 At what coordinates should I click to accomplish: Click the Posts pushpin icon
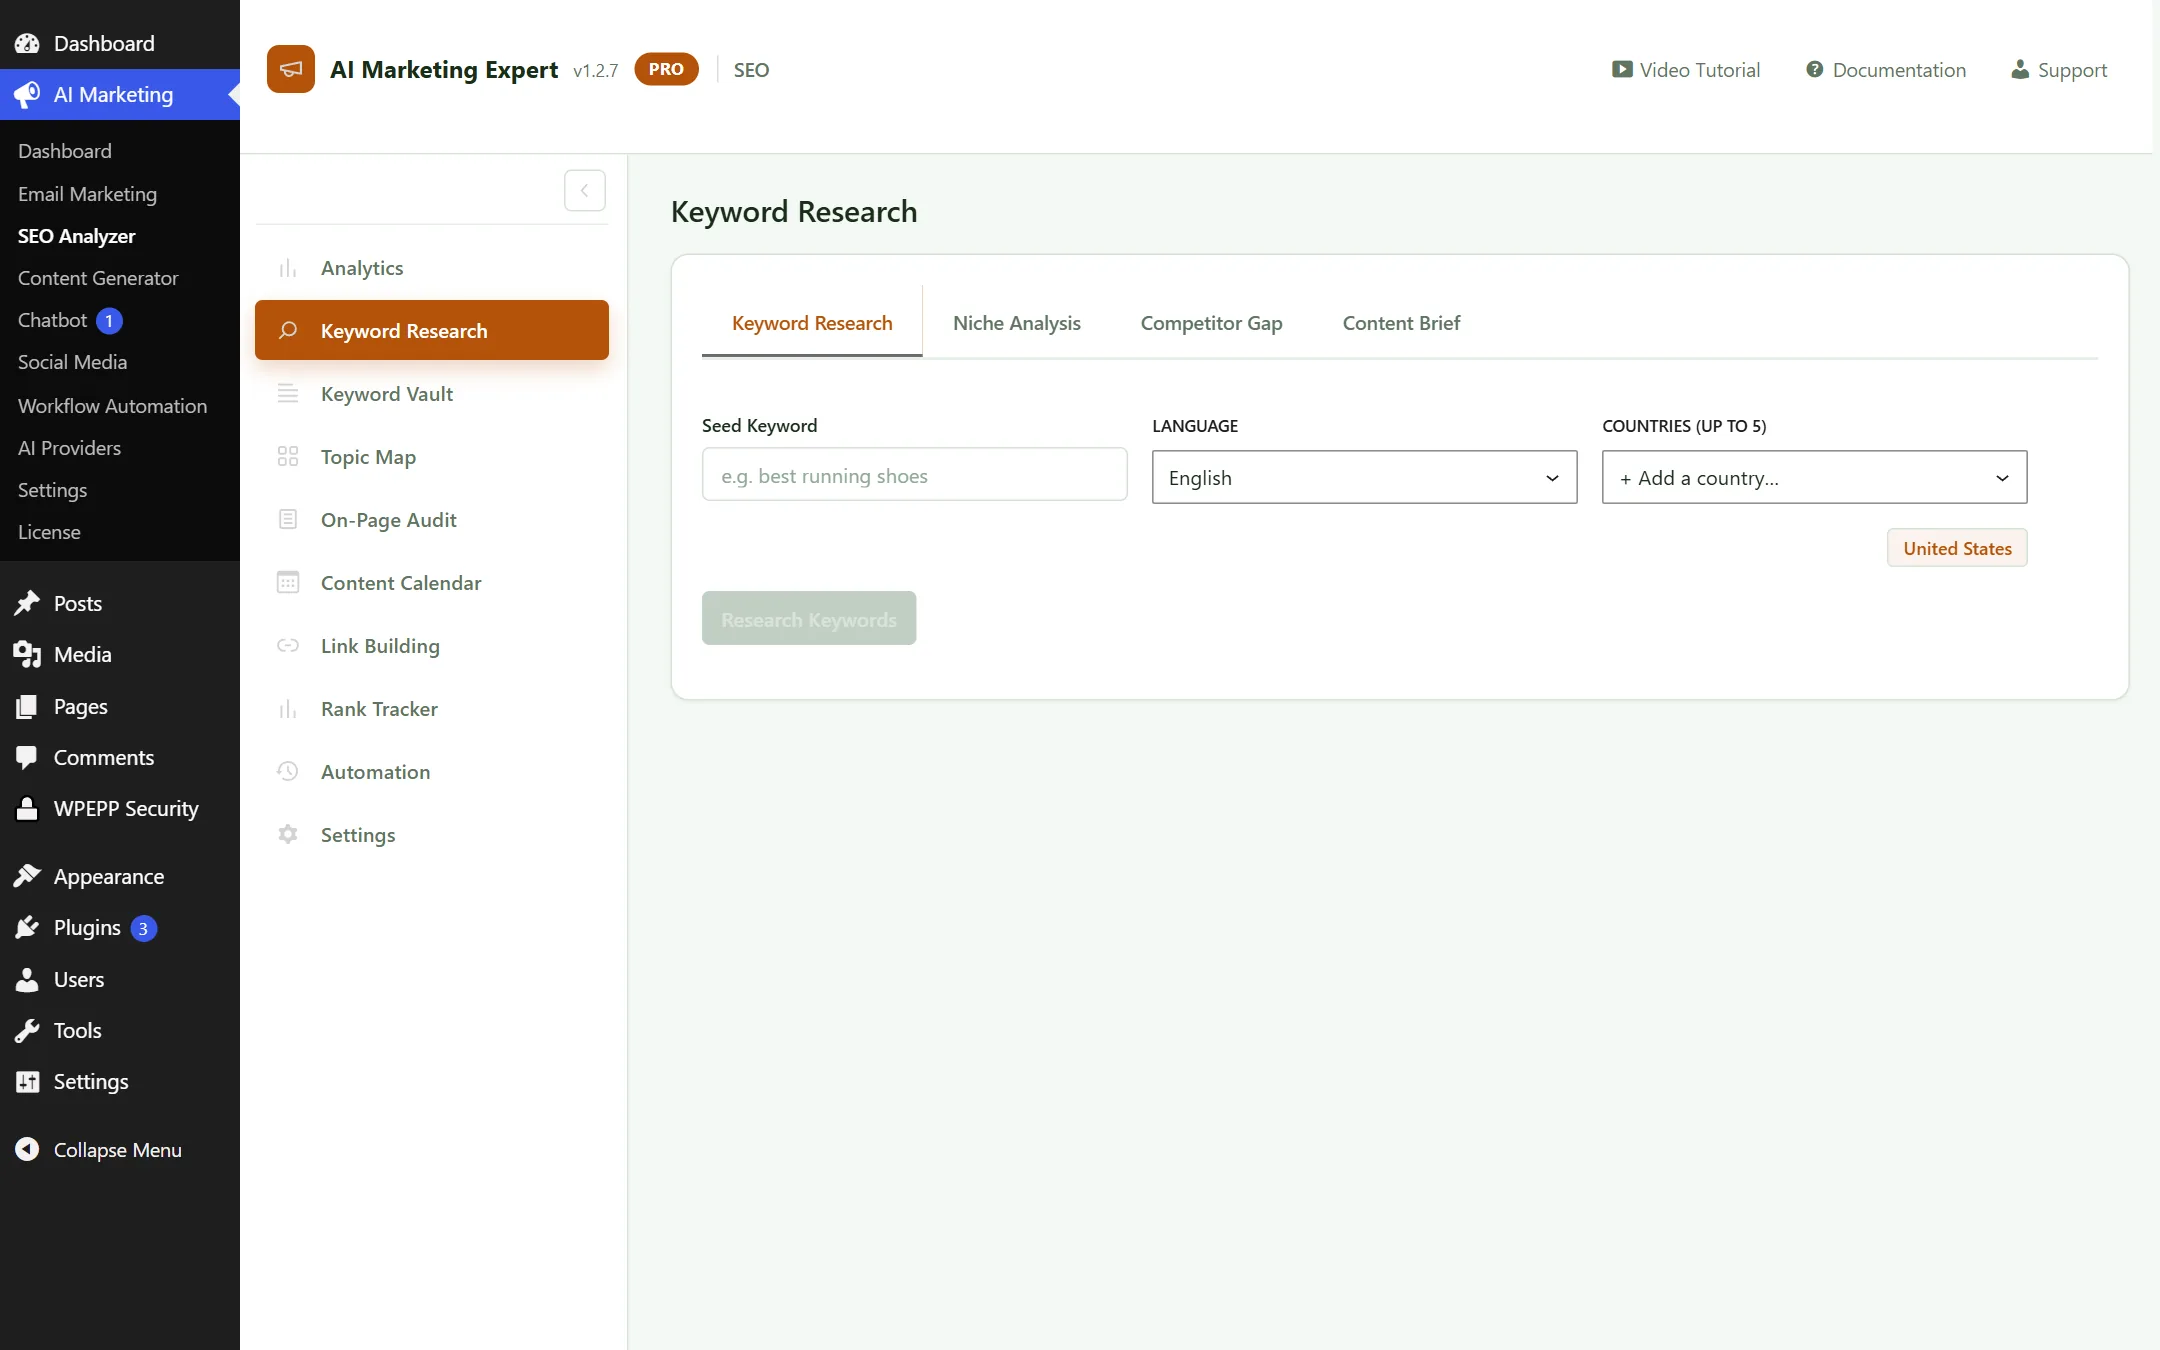(27, 603)
